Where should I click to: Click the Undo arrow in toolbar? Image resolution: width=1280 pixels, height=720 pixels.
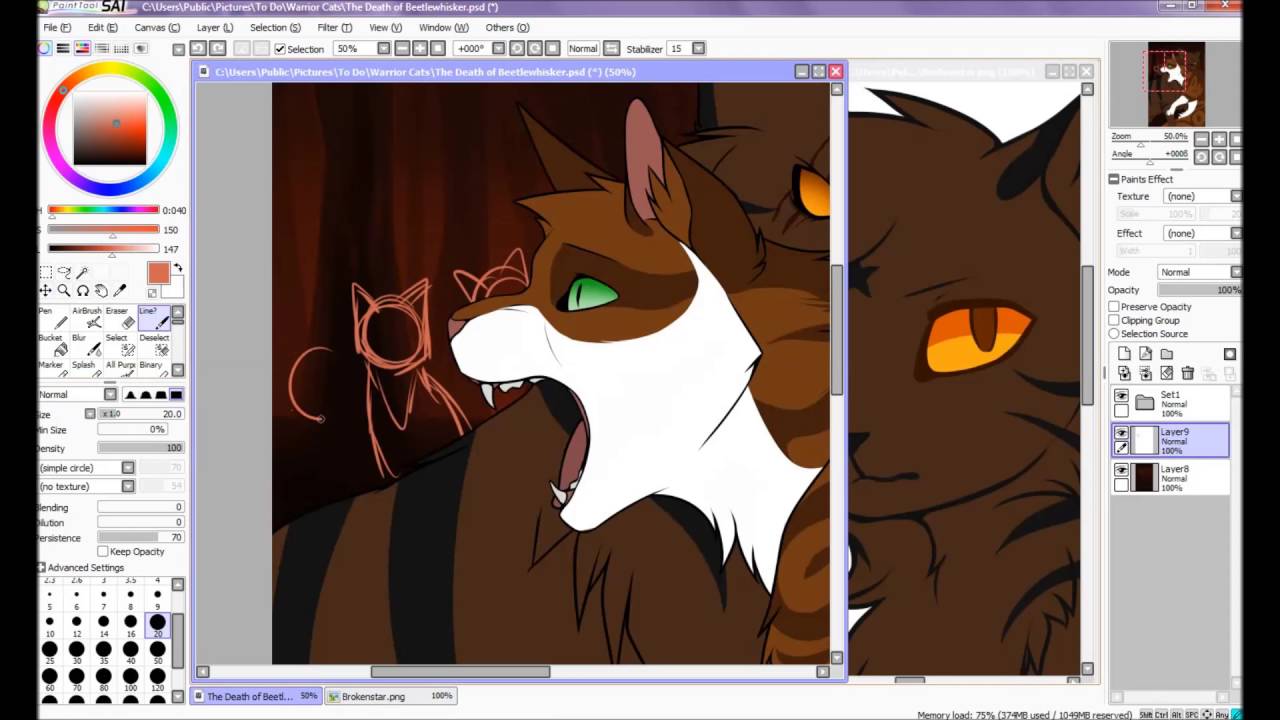(198, 48)
